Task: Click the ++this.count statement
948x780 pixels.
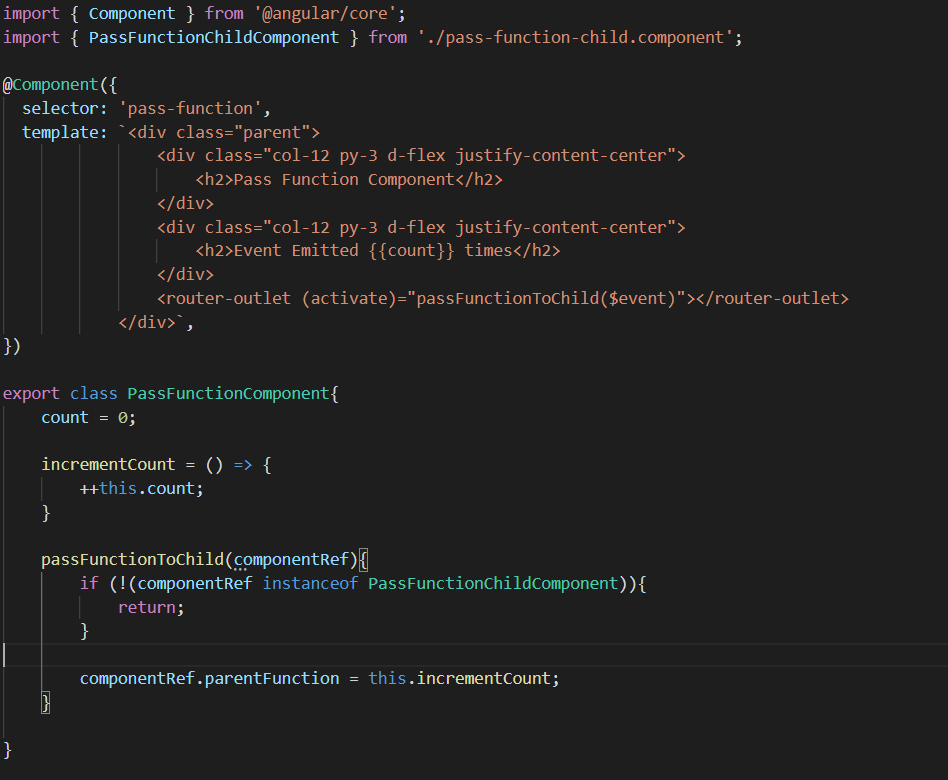Action: [139, 488]
